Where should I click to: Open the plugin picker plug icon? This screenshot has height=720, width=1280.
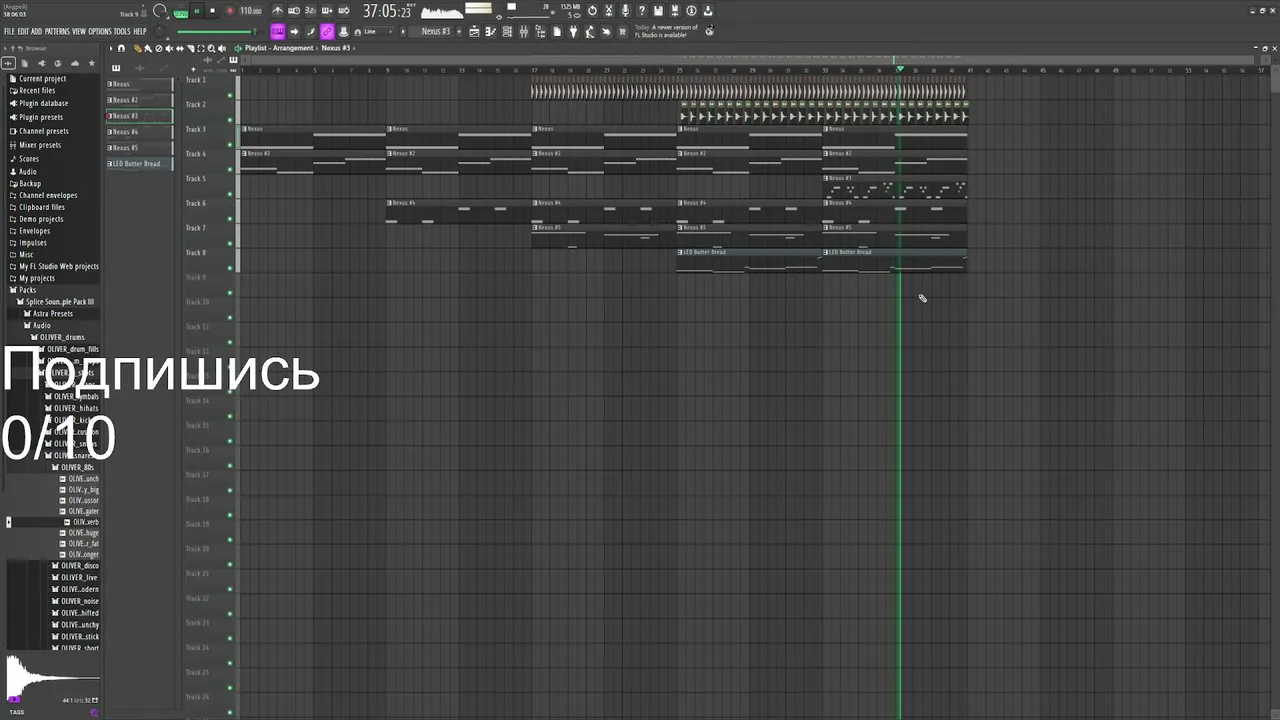point(573,31)
